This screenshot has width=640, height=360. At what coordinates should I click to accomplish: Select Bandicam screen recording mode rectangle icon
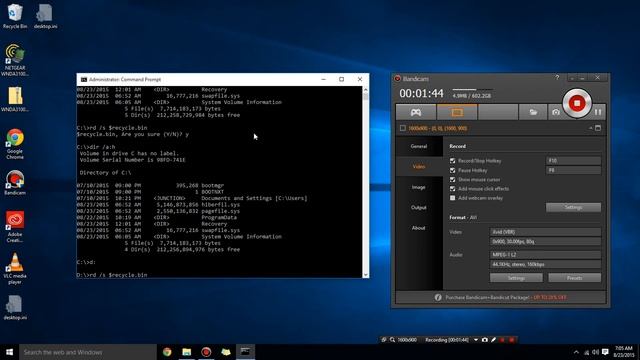point(457,112)
